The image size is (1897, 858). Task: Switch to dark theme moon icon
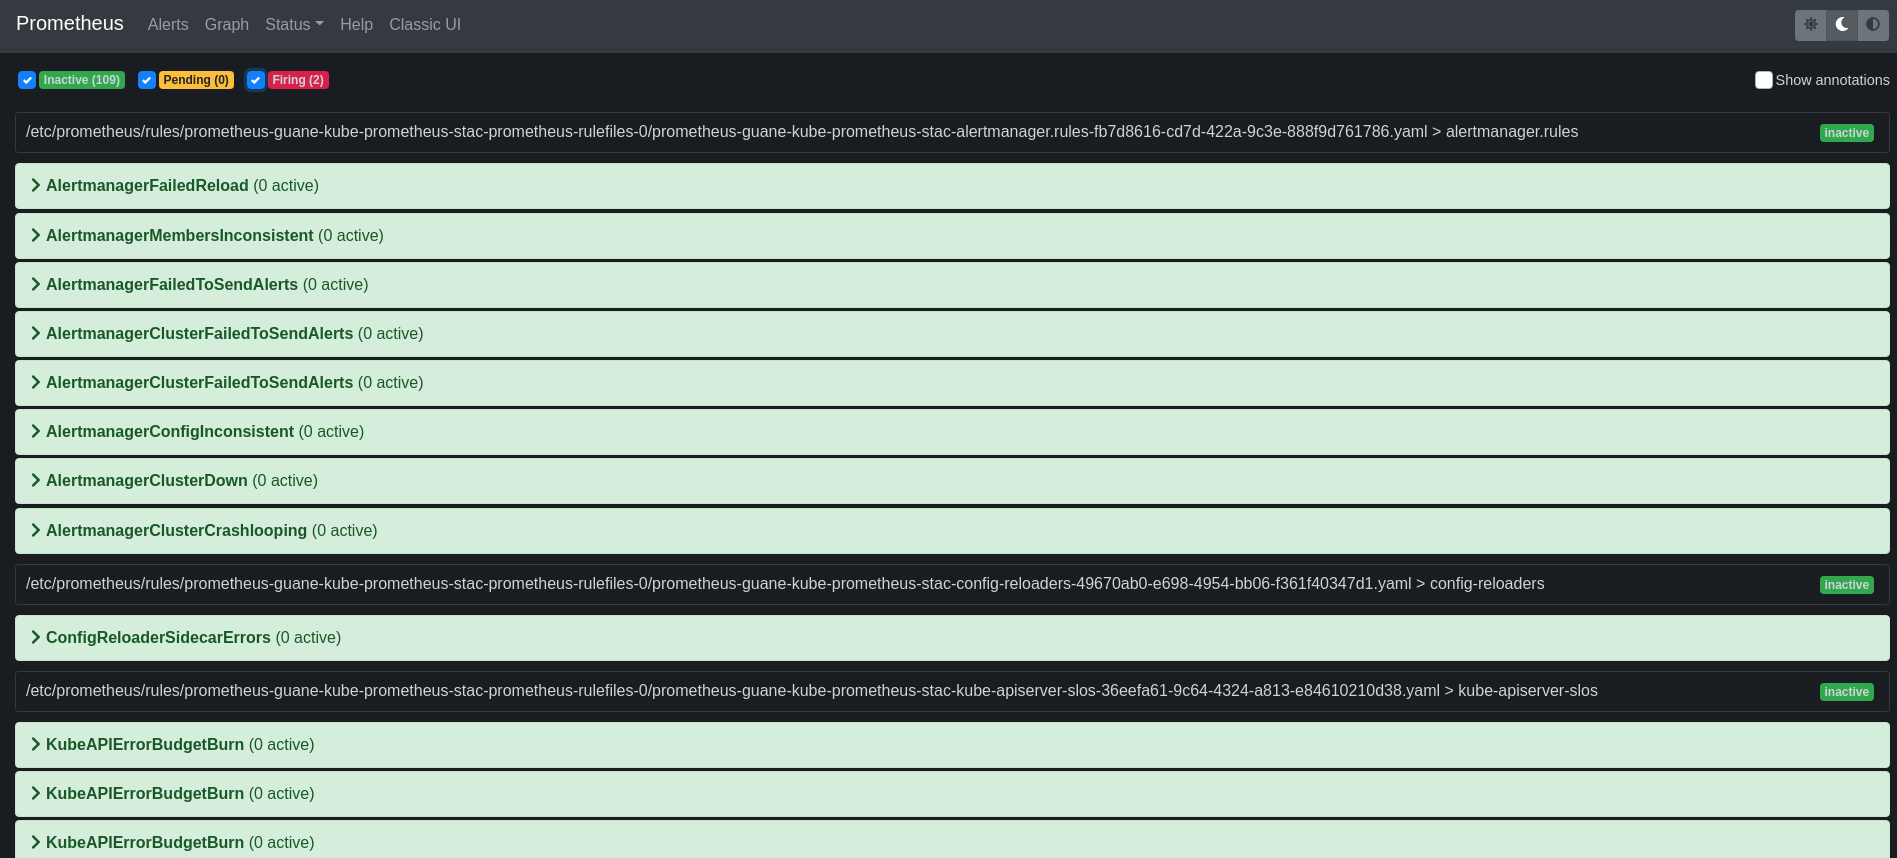click(x=1842, y=25)
